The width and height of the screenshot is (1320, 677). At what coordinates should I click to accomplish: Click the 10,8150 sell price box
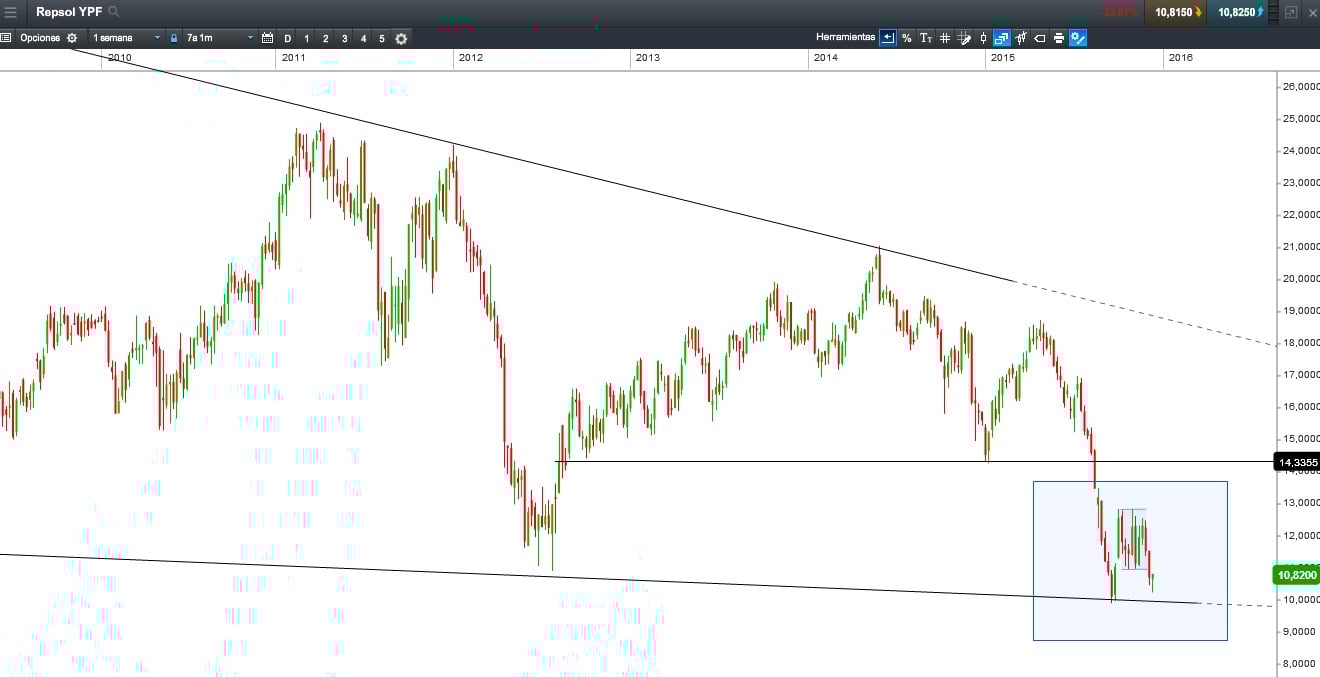pyautogui.click(x=1176, y=12)
